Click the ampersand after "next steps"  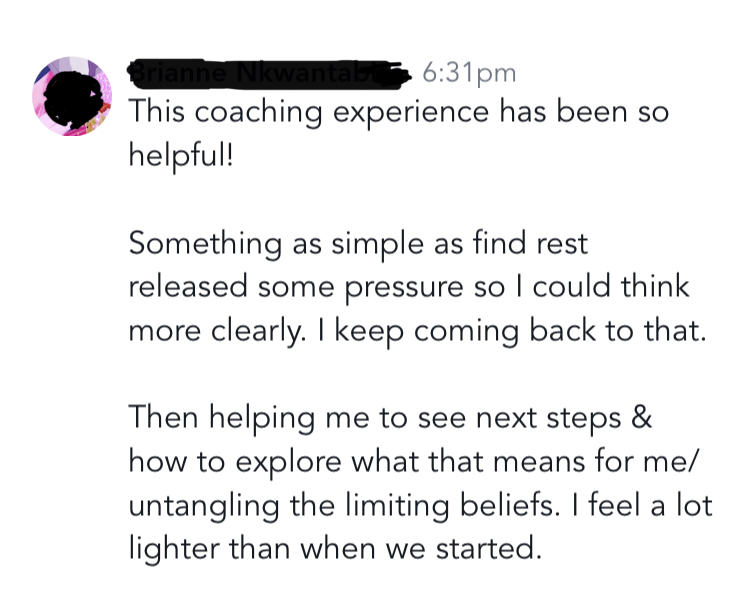(642, 418)
